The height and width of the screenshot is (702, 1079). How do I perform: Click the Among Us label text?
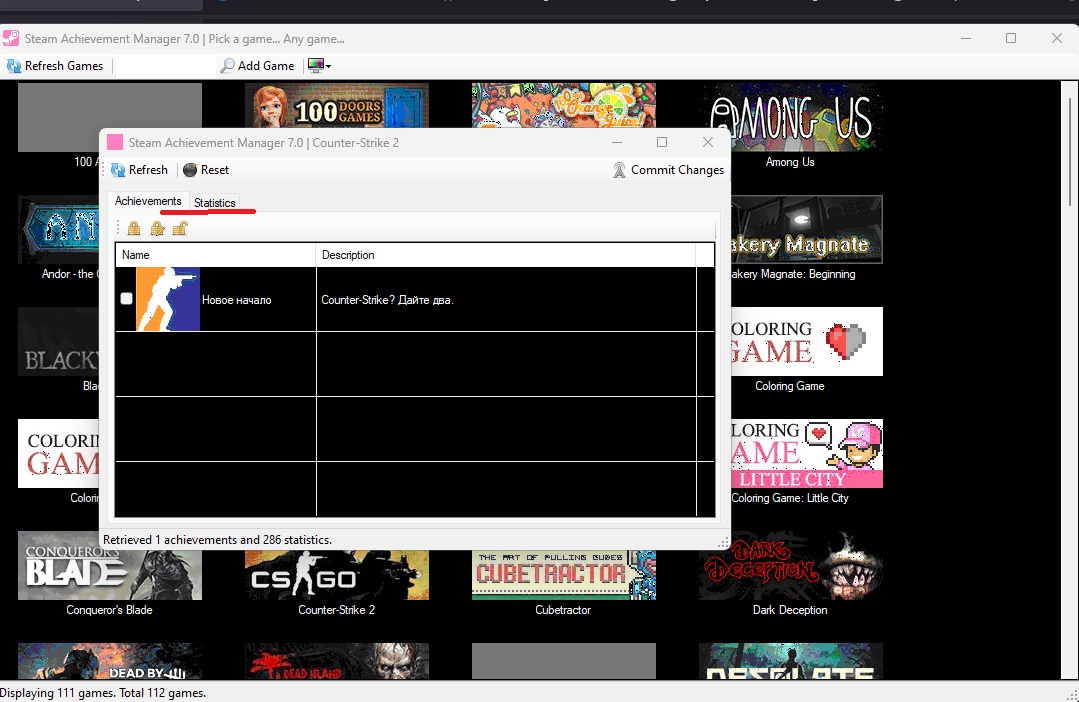pos(790,162)
